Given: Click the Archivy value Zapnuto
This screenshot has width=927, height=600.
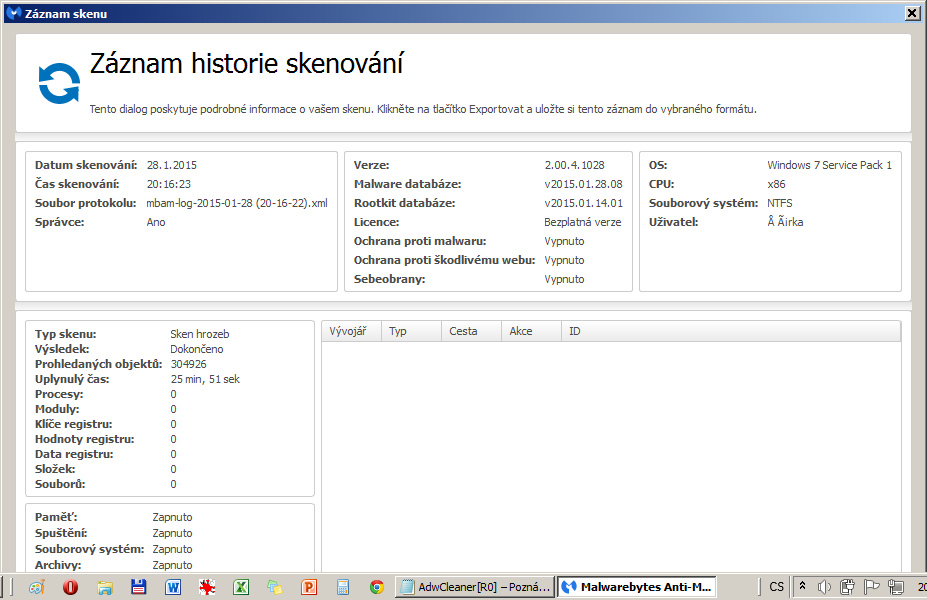Looking at the screenshot, I should coord(172,565).
